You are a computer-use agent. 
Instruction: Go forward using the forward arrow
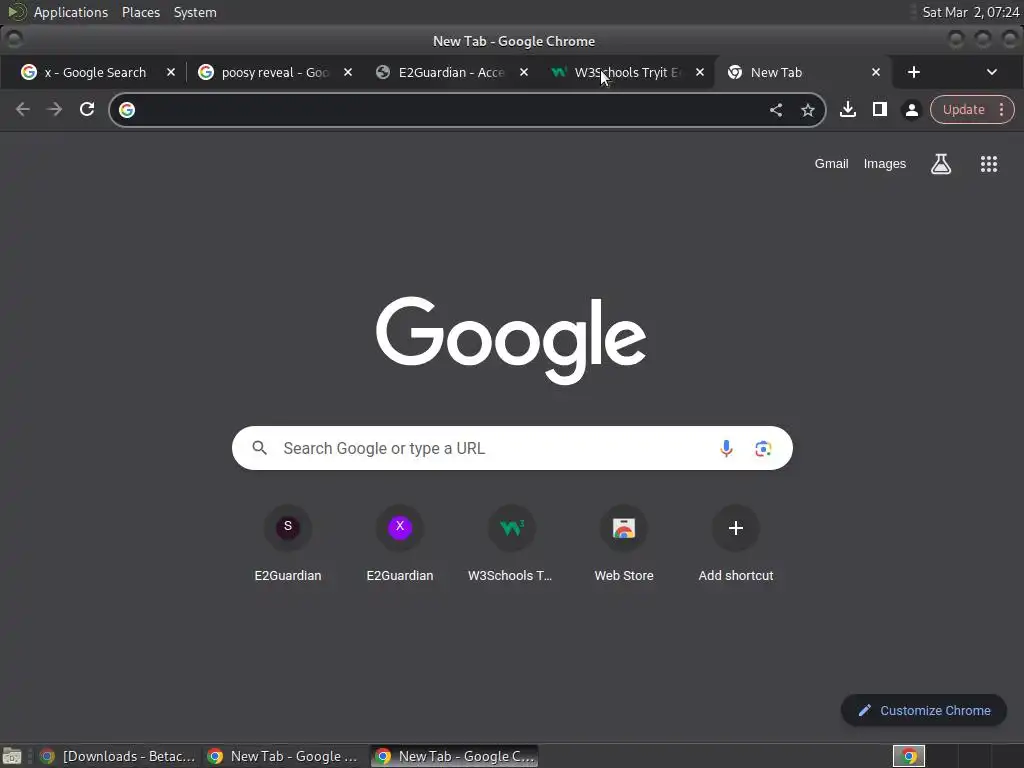pos(55,110)
